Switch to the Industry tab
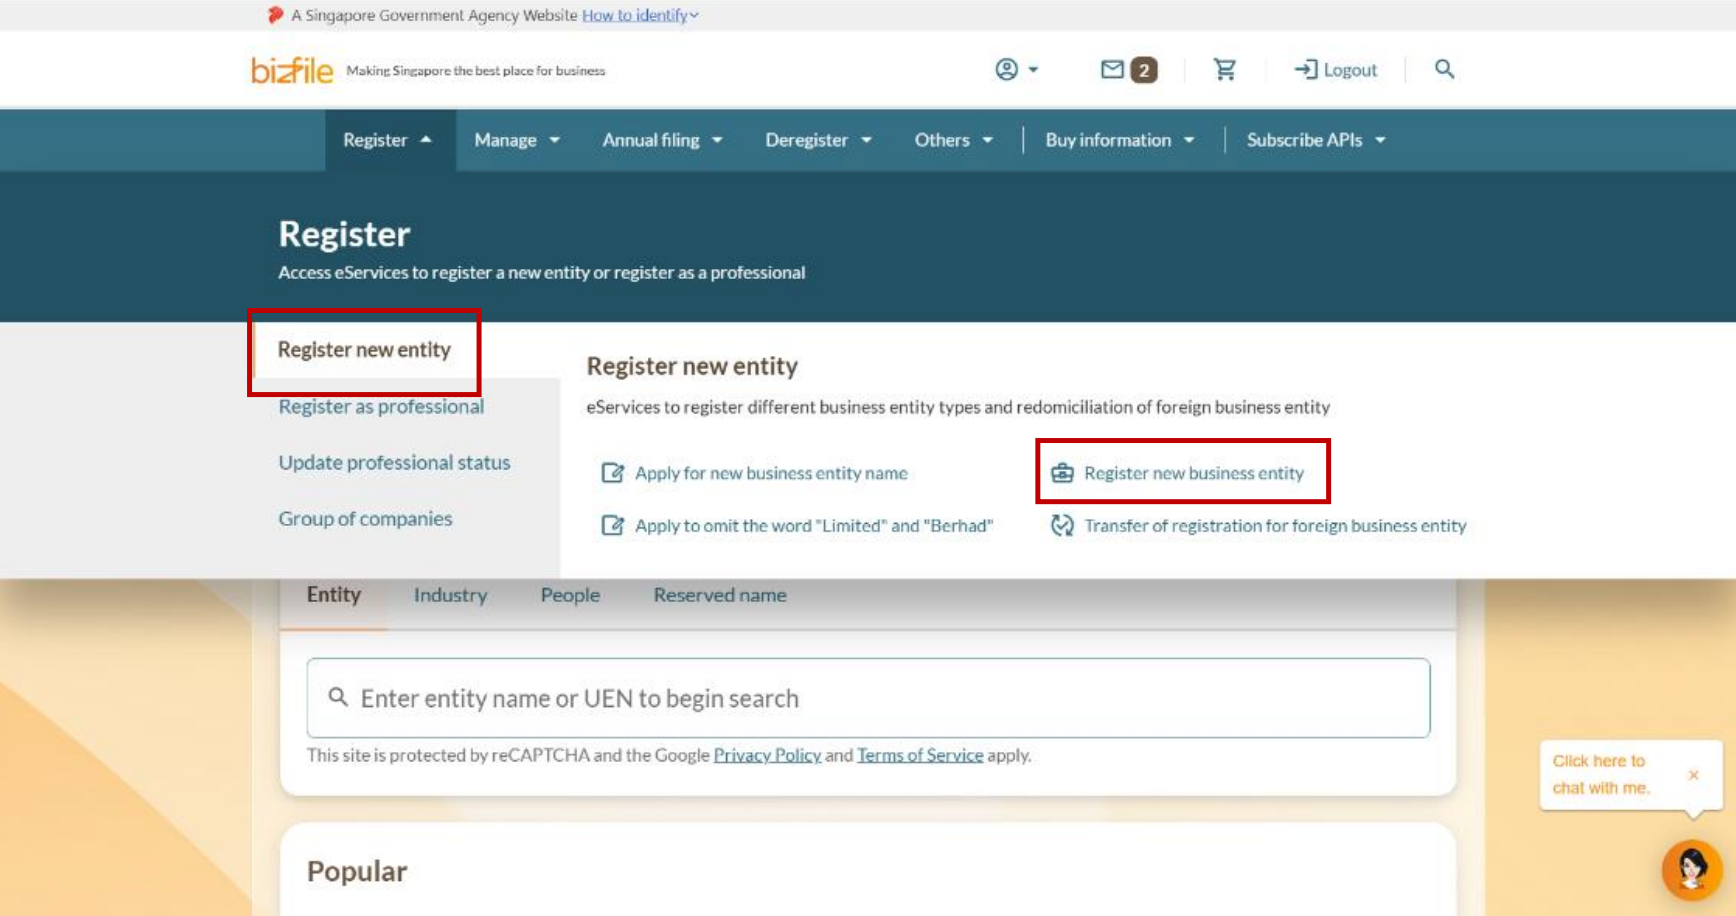This screenshot has height=916, width=1736. (x=450, y=595)
